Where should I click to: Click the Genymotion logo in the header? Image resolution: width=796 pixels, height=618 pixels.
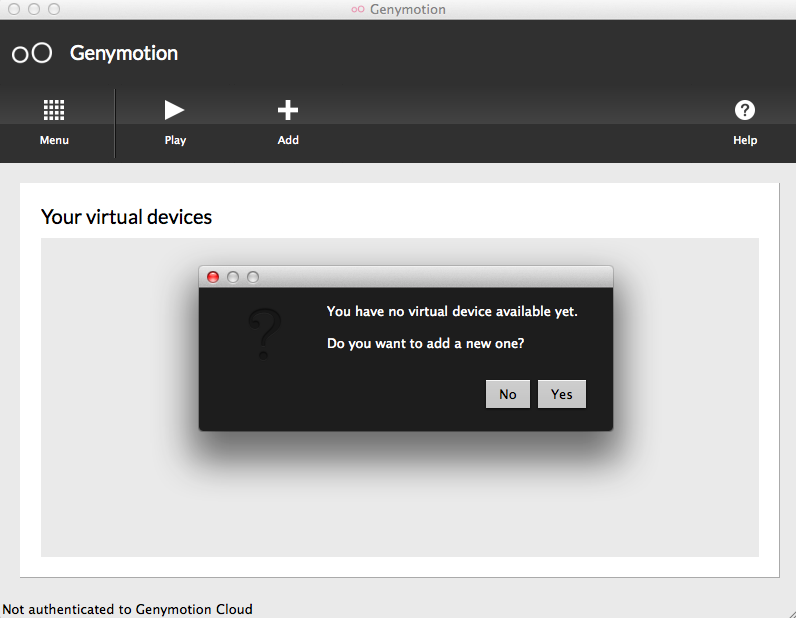tap(32, 53)
